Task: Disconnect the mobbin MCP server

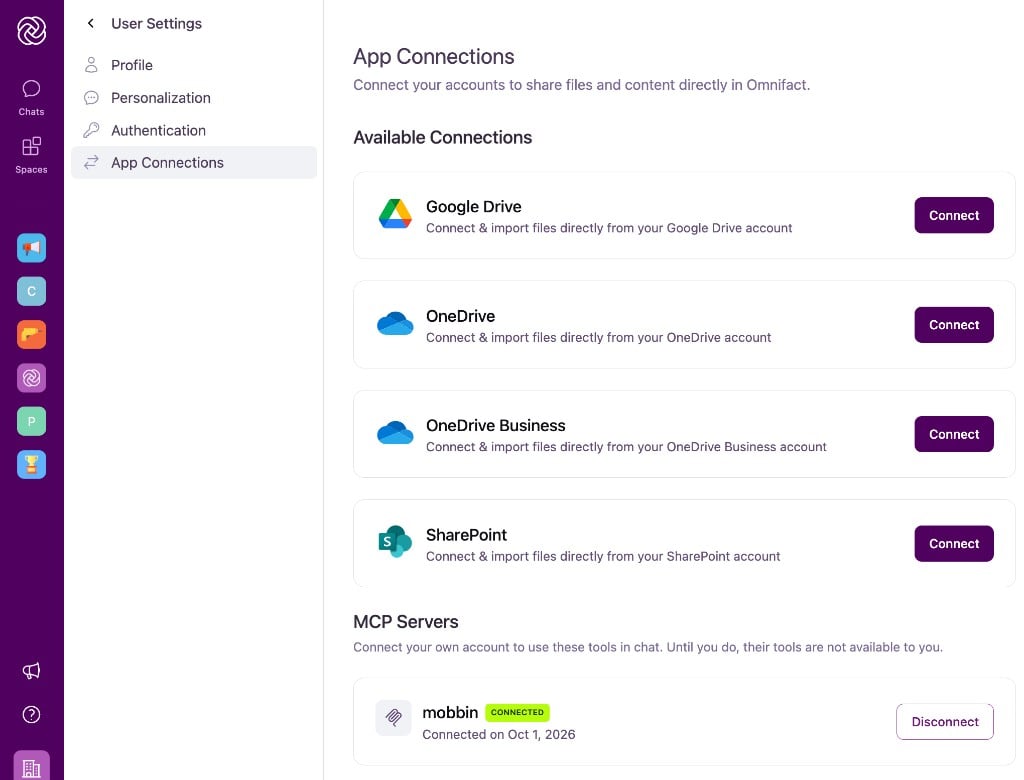Action: pos(944,722)
